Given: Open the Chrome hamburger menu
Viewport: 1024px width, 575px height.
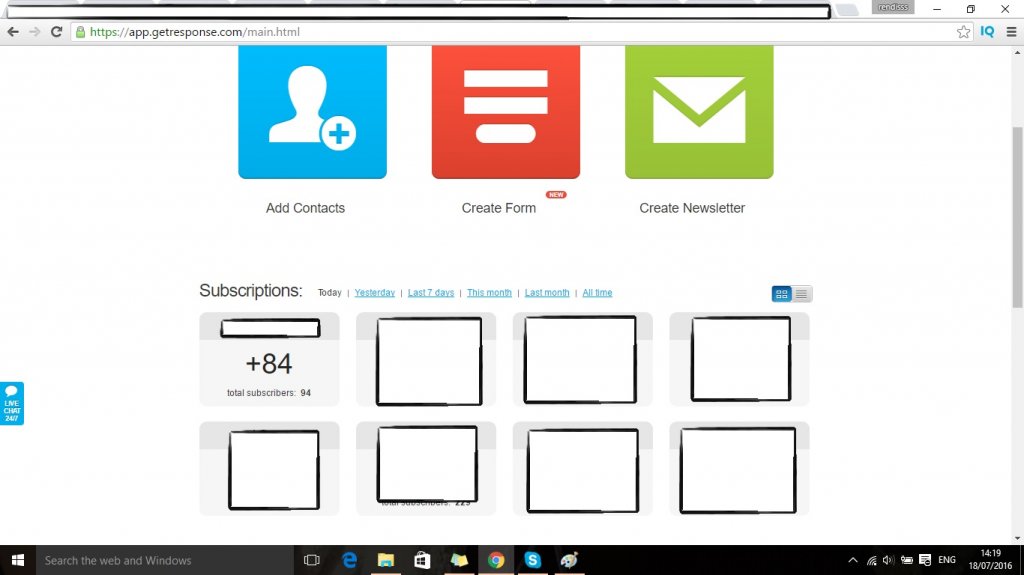Looking at the screenshot, I should [x=1011, y=31].
